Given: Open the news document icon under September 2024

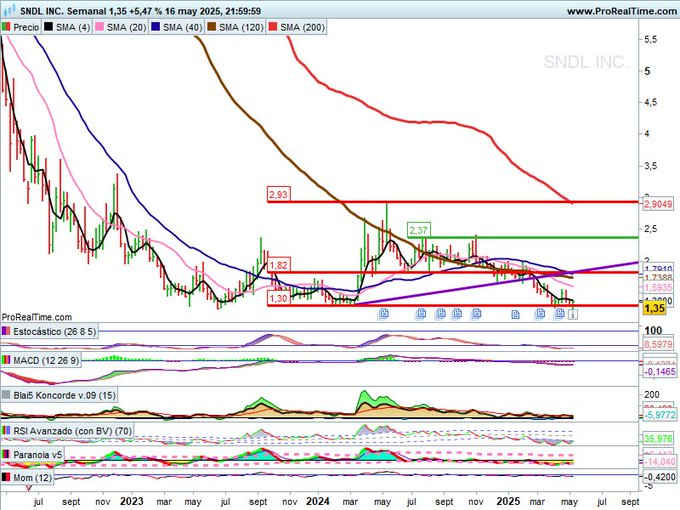Looking at the screenshot, I should point(441,314).
